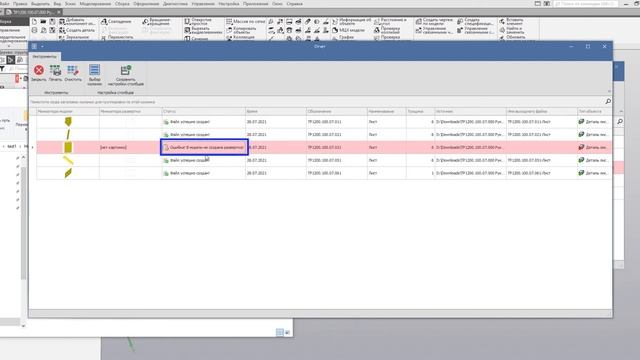Sort by Имя выходного файла column header
640x360 pixels.
541,111
